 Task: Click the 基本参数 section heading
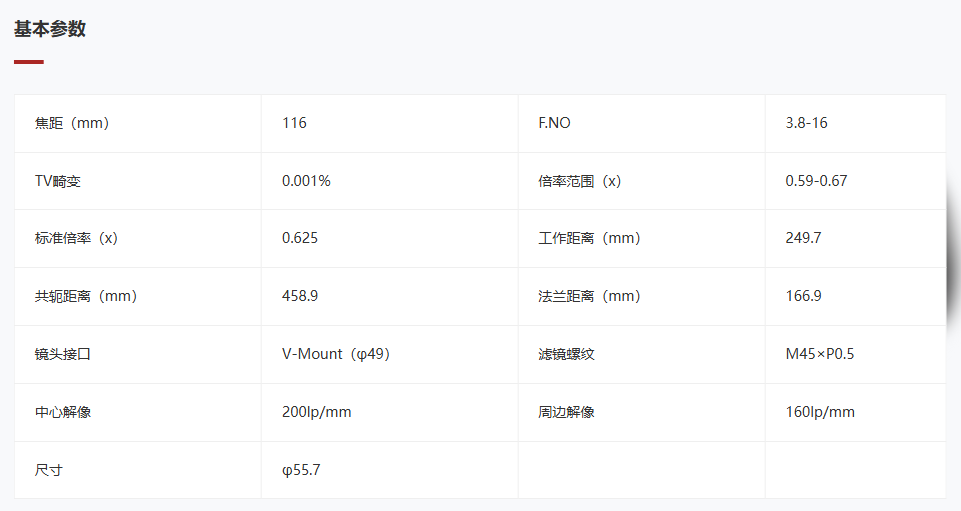(x=50, y=29)
